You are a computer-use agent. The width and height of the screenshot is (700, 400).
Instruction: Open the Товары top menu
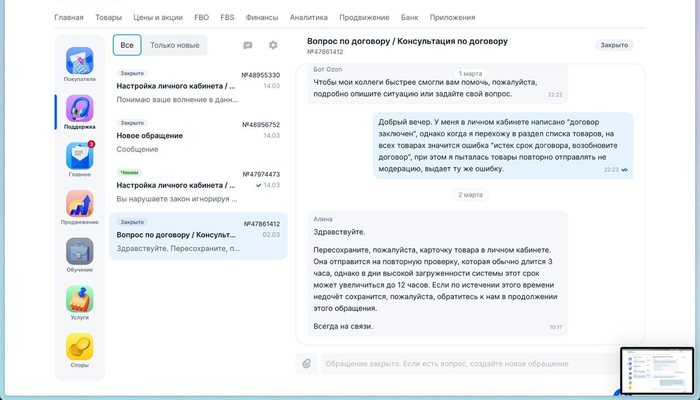[x=108, y=18]
